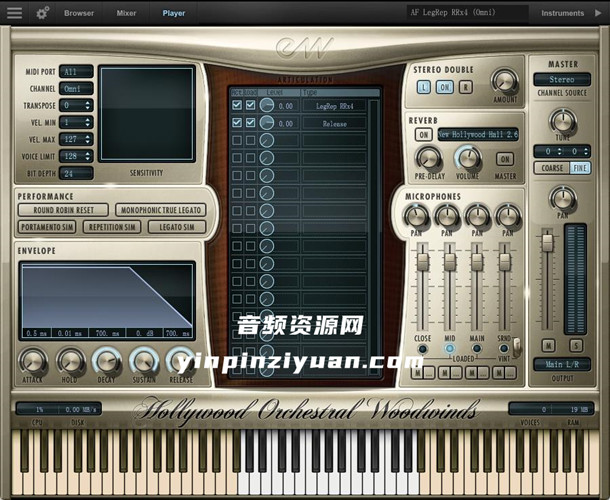Click the Reverb Pre-Delay knob

coord(429,159)
